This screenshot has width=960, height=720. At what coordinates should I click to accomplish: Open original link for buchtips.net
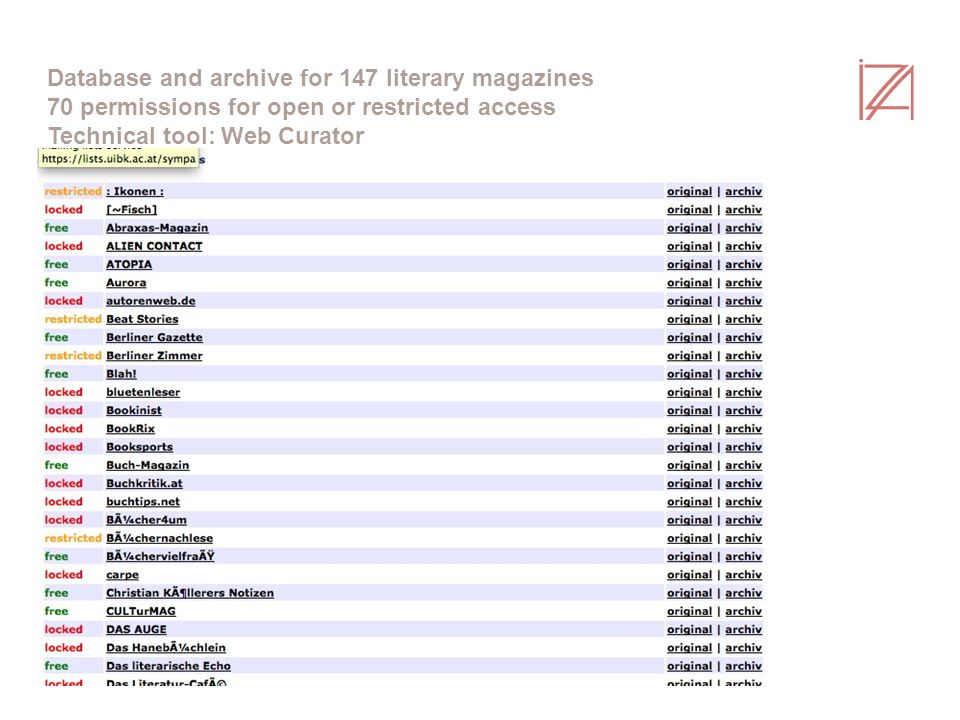point(689,502)
